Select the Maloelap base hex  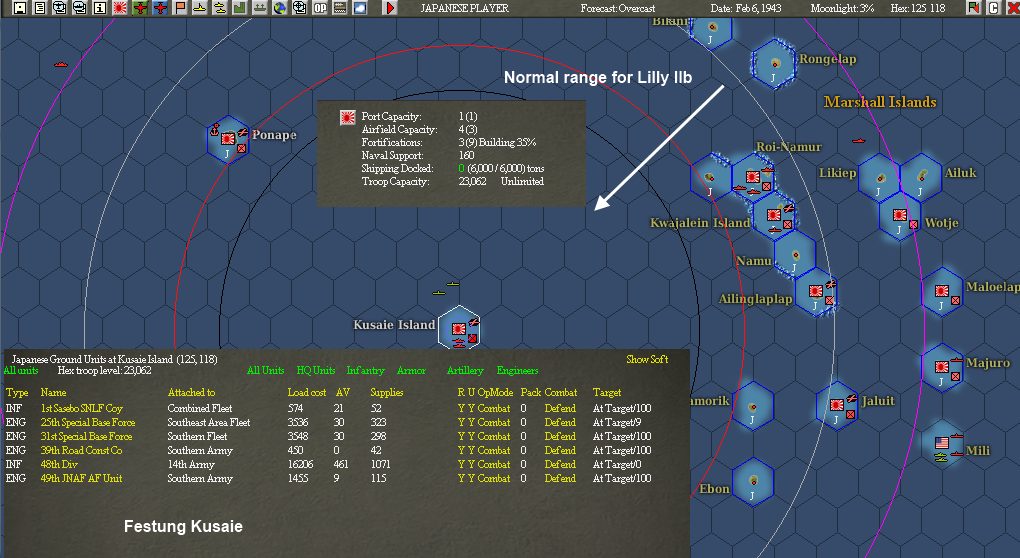[942, 291]
